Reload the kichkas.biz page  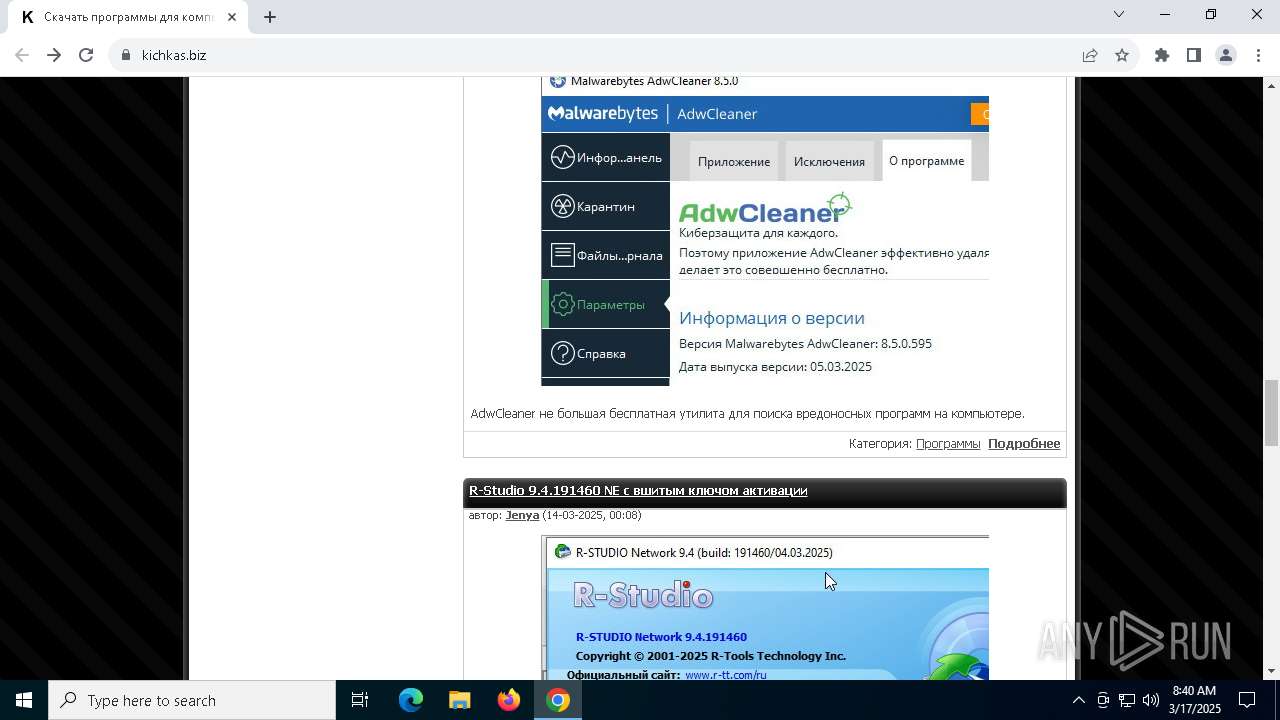(86, 55)
